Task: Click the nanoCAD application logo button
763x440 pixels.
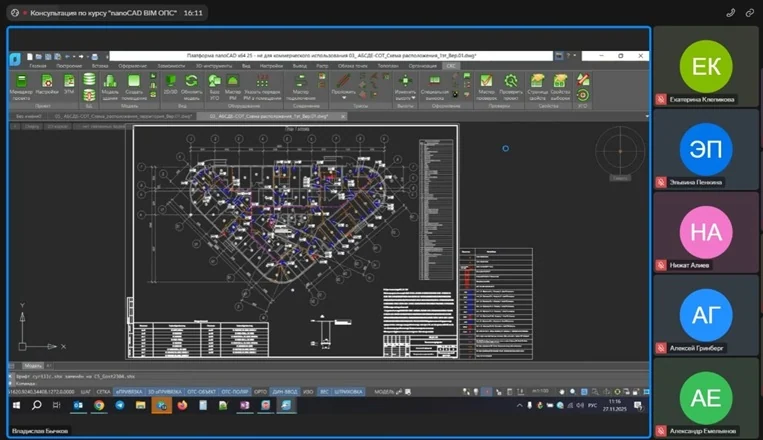Action: tap(15, 58)
